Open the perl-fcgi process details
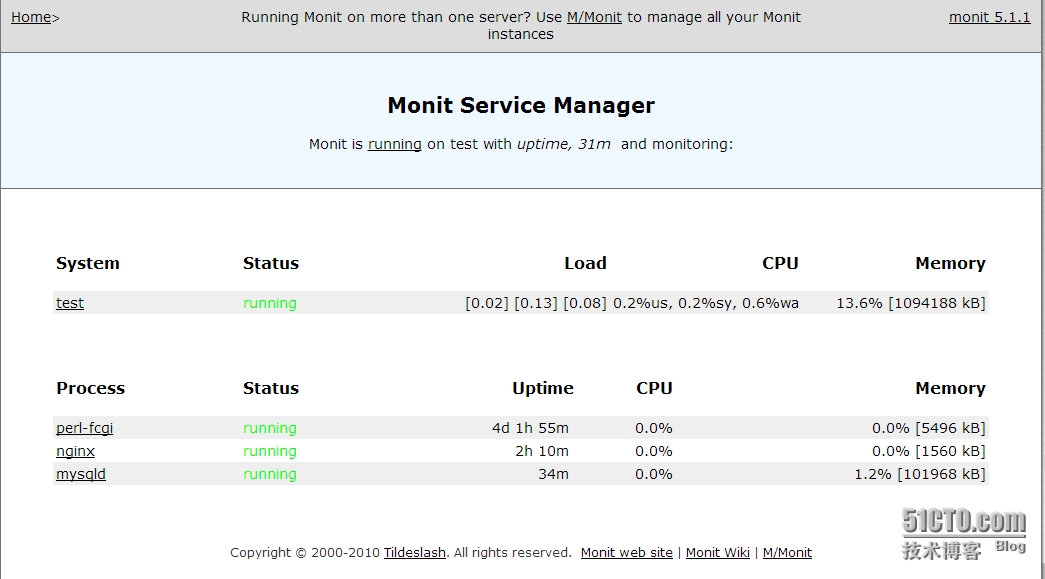 [x=85, y=428]
